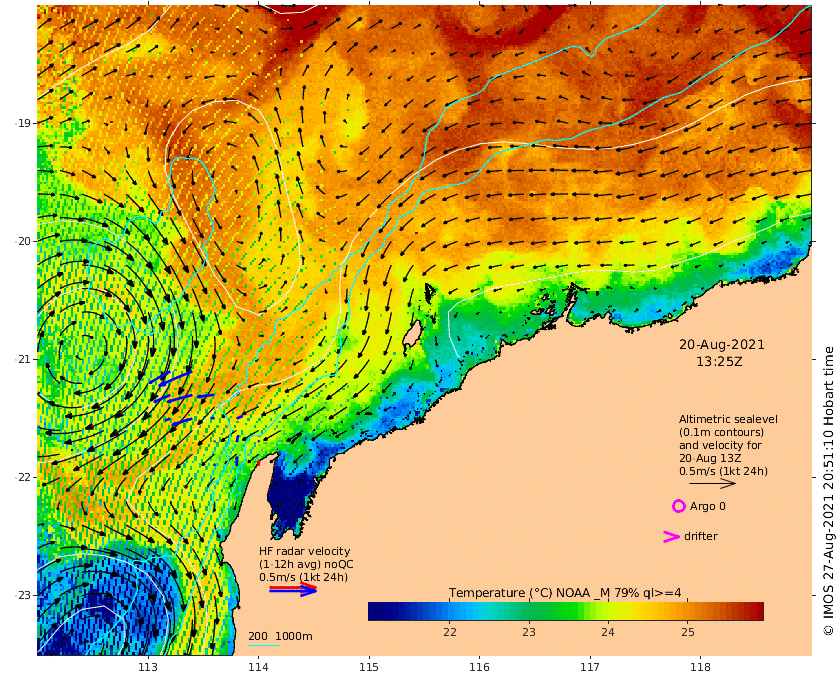
Task: Click the '200 1000m' depth label
Action: click(x=280, y=636)
